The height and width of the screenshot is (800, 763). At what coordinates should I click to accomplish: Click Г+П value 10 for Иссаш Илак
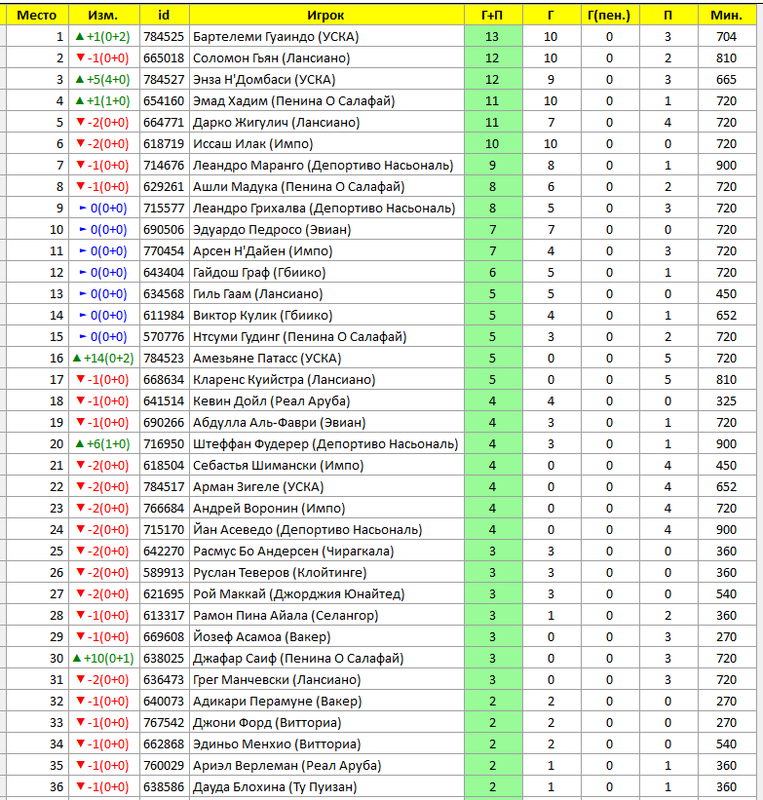[x=493, y=144]
